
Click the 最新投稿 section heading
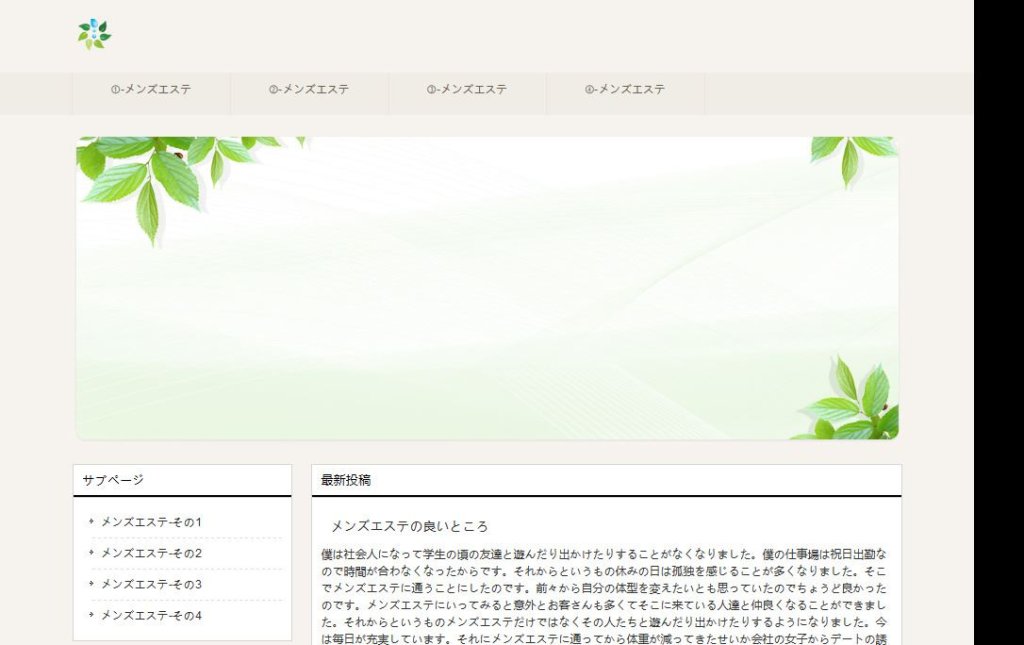346,480
